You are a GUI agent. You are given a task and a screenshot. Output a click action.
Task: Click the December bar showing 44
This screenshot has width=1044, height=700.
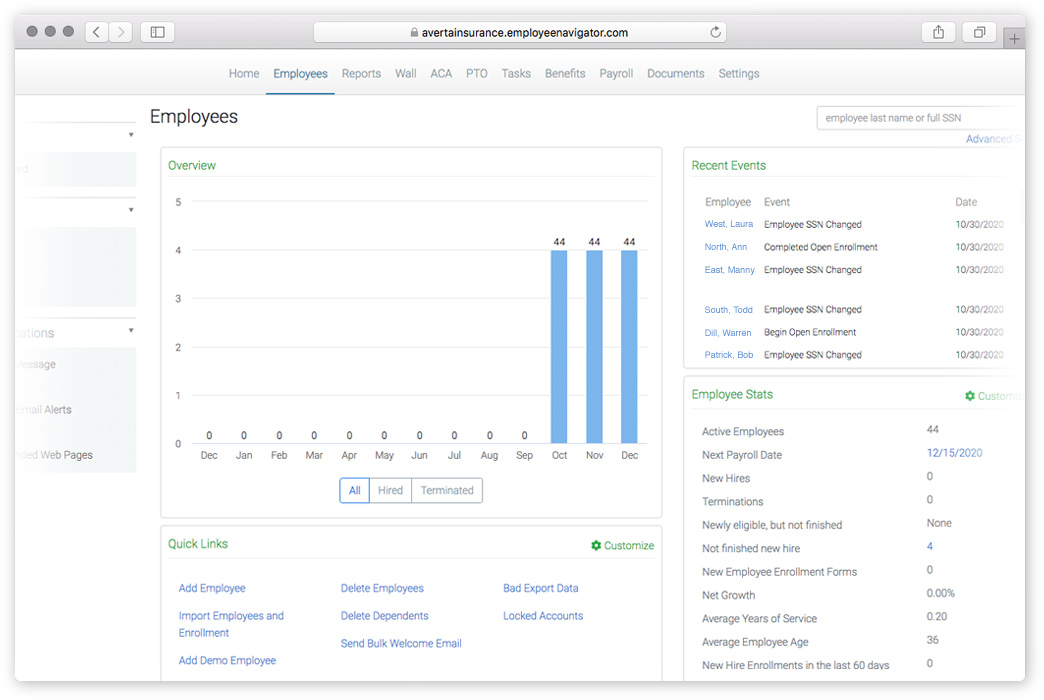tap(629, 346)
